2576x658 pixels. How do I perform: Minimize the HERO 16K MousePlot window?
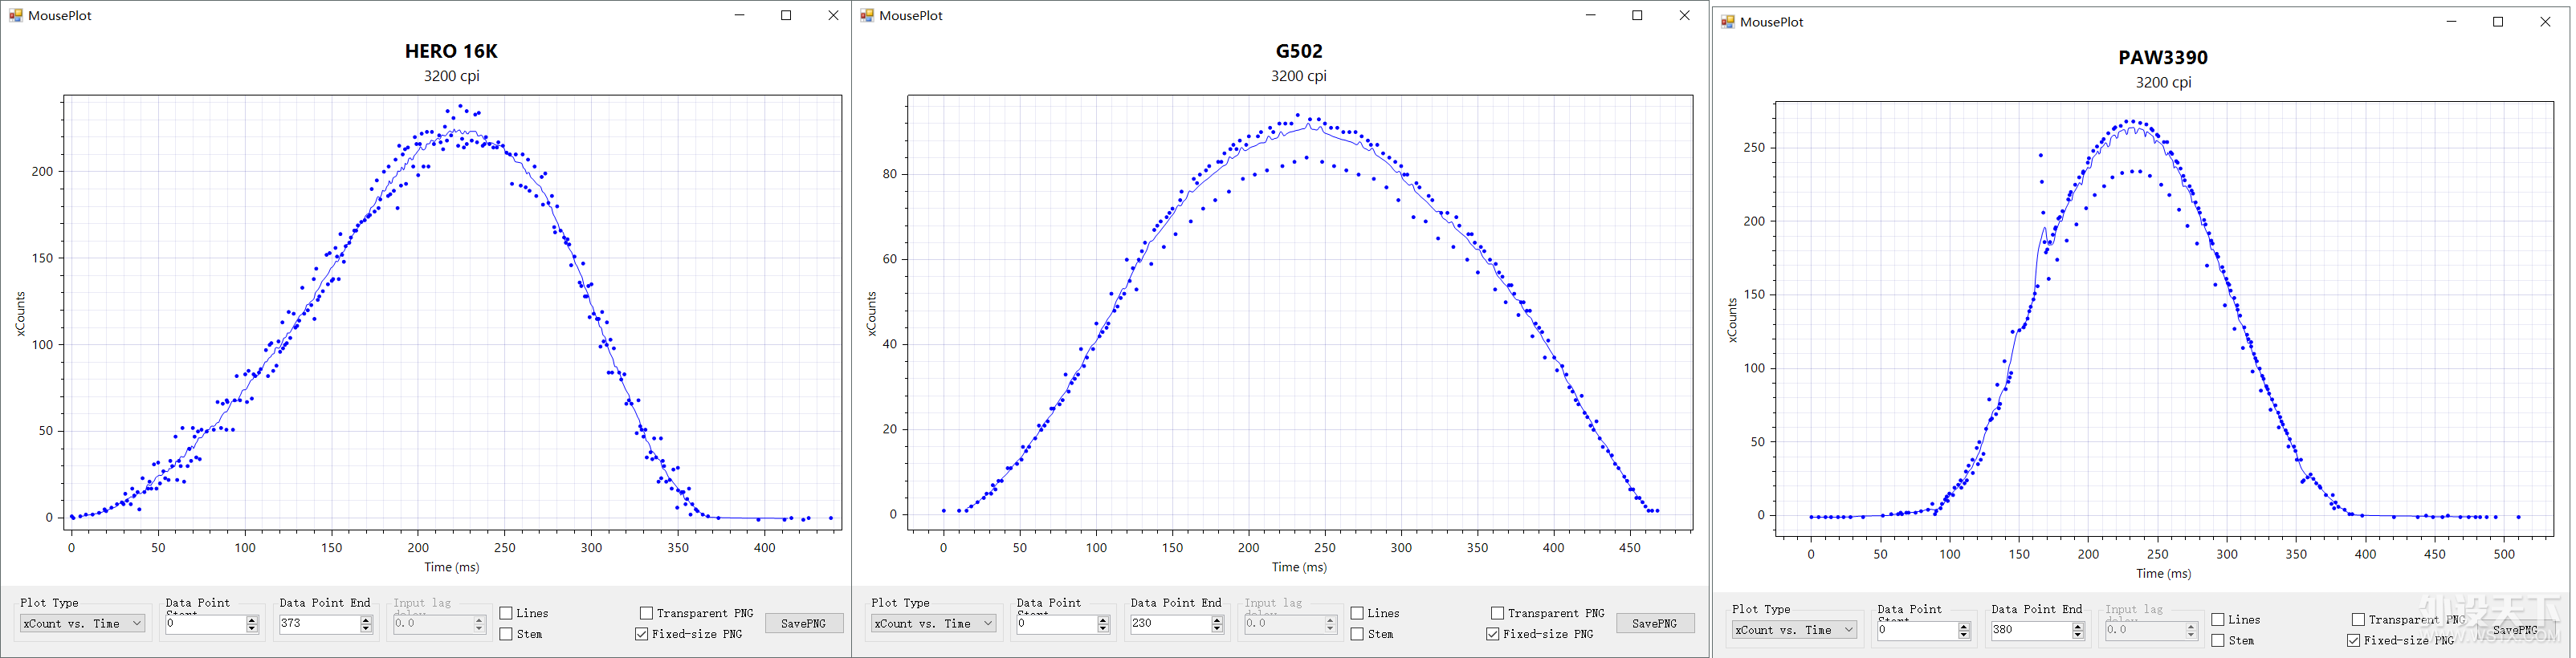tap(739, 15)
